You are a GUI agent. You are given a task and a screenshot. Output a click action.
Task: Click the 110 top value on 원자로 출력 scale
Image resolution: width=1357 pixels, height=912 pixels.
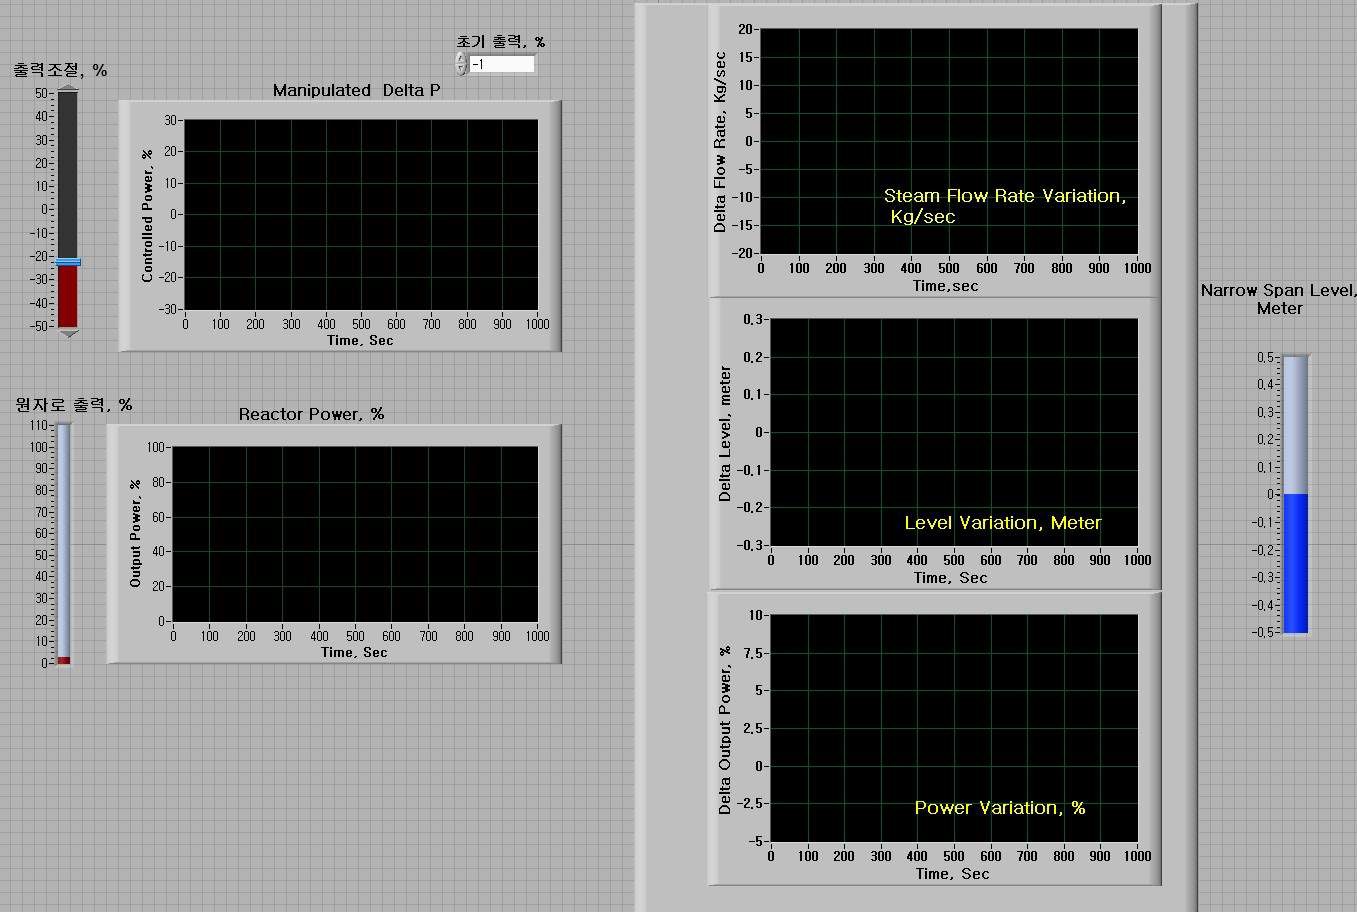click(39, 426)
